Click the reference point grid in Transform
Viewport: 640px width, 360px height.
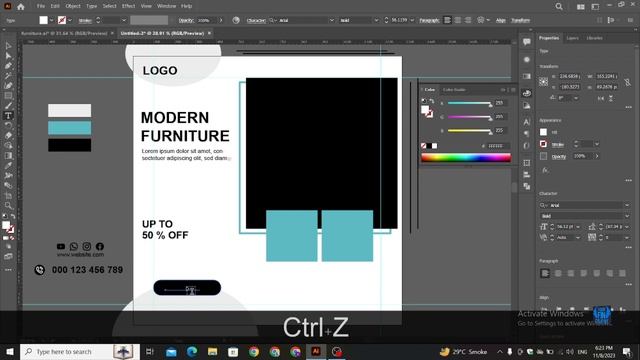pos(543,81)
